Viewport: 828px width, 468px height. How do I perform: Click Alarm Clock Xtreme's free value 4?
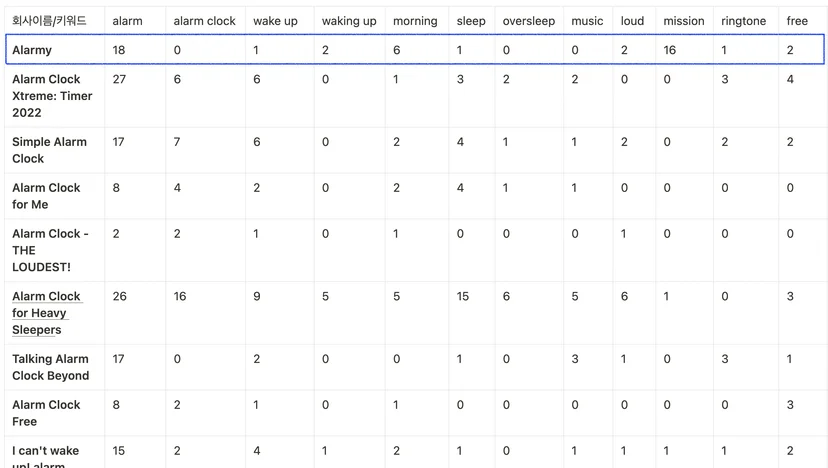pos(790,79)
